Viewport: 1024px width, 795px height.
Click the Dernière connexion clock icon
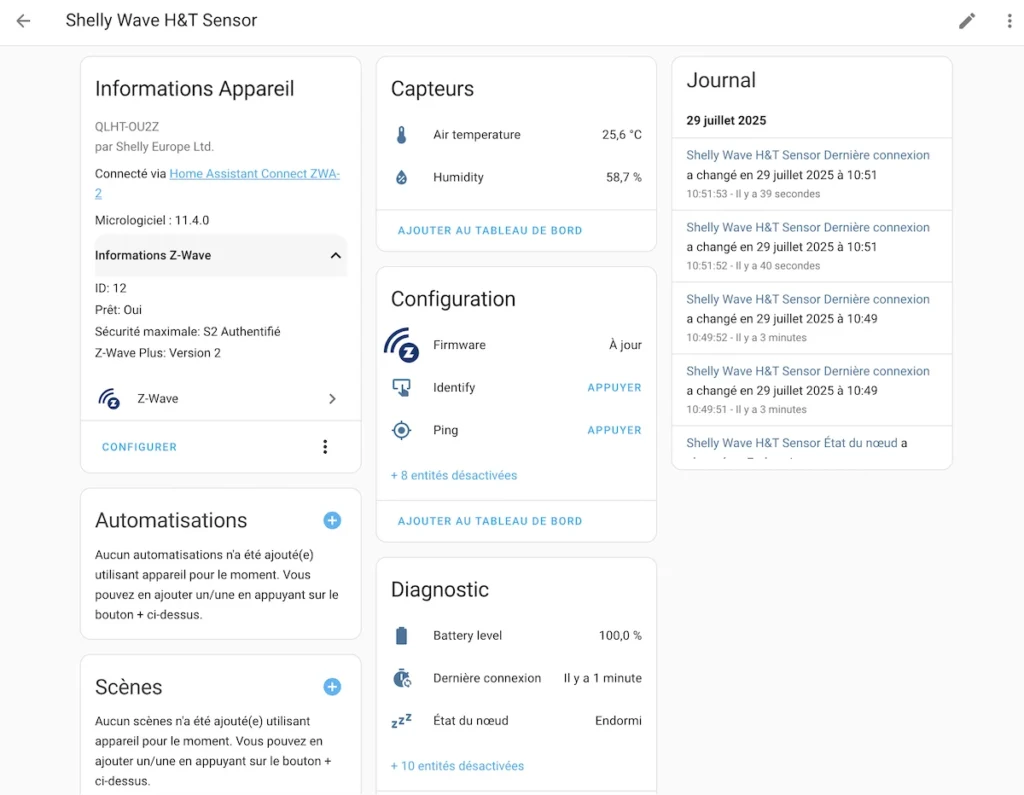[x=401, y=678]
